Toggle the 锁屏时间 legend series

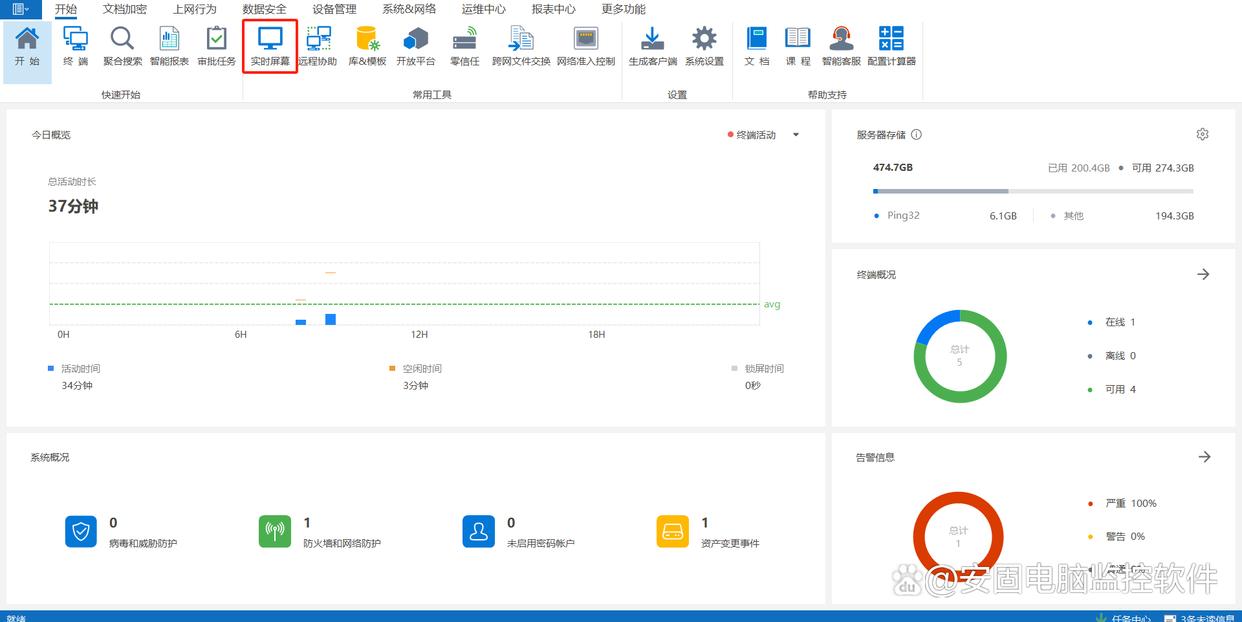click(x=762, y=369)
